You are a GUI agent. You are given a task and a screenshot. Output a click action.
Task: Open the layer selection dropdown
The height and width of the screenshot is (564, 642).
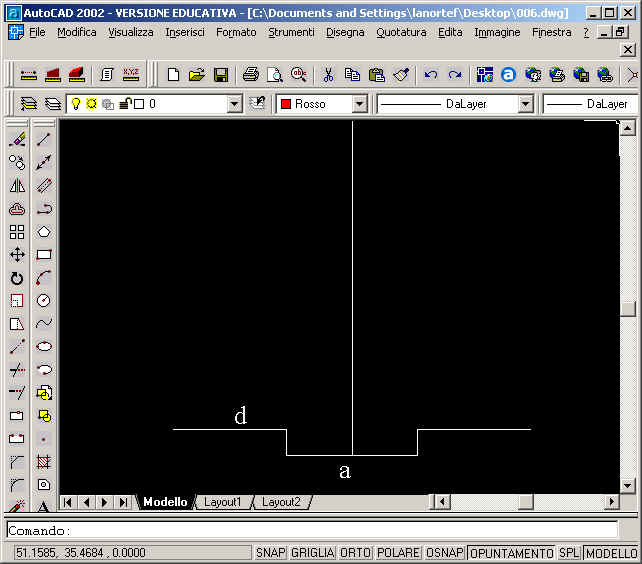[234, 104]
